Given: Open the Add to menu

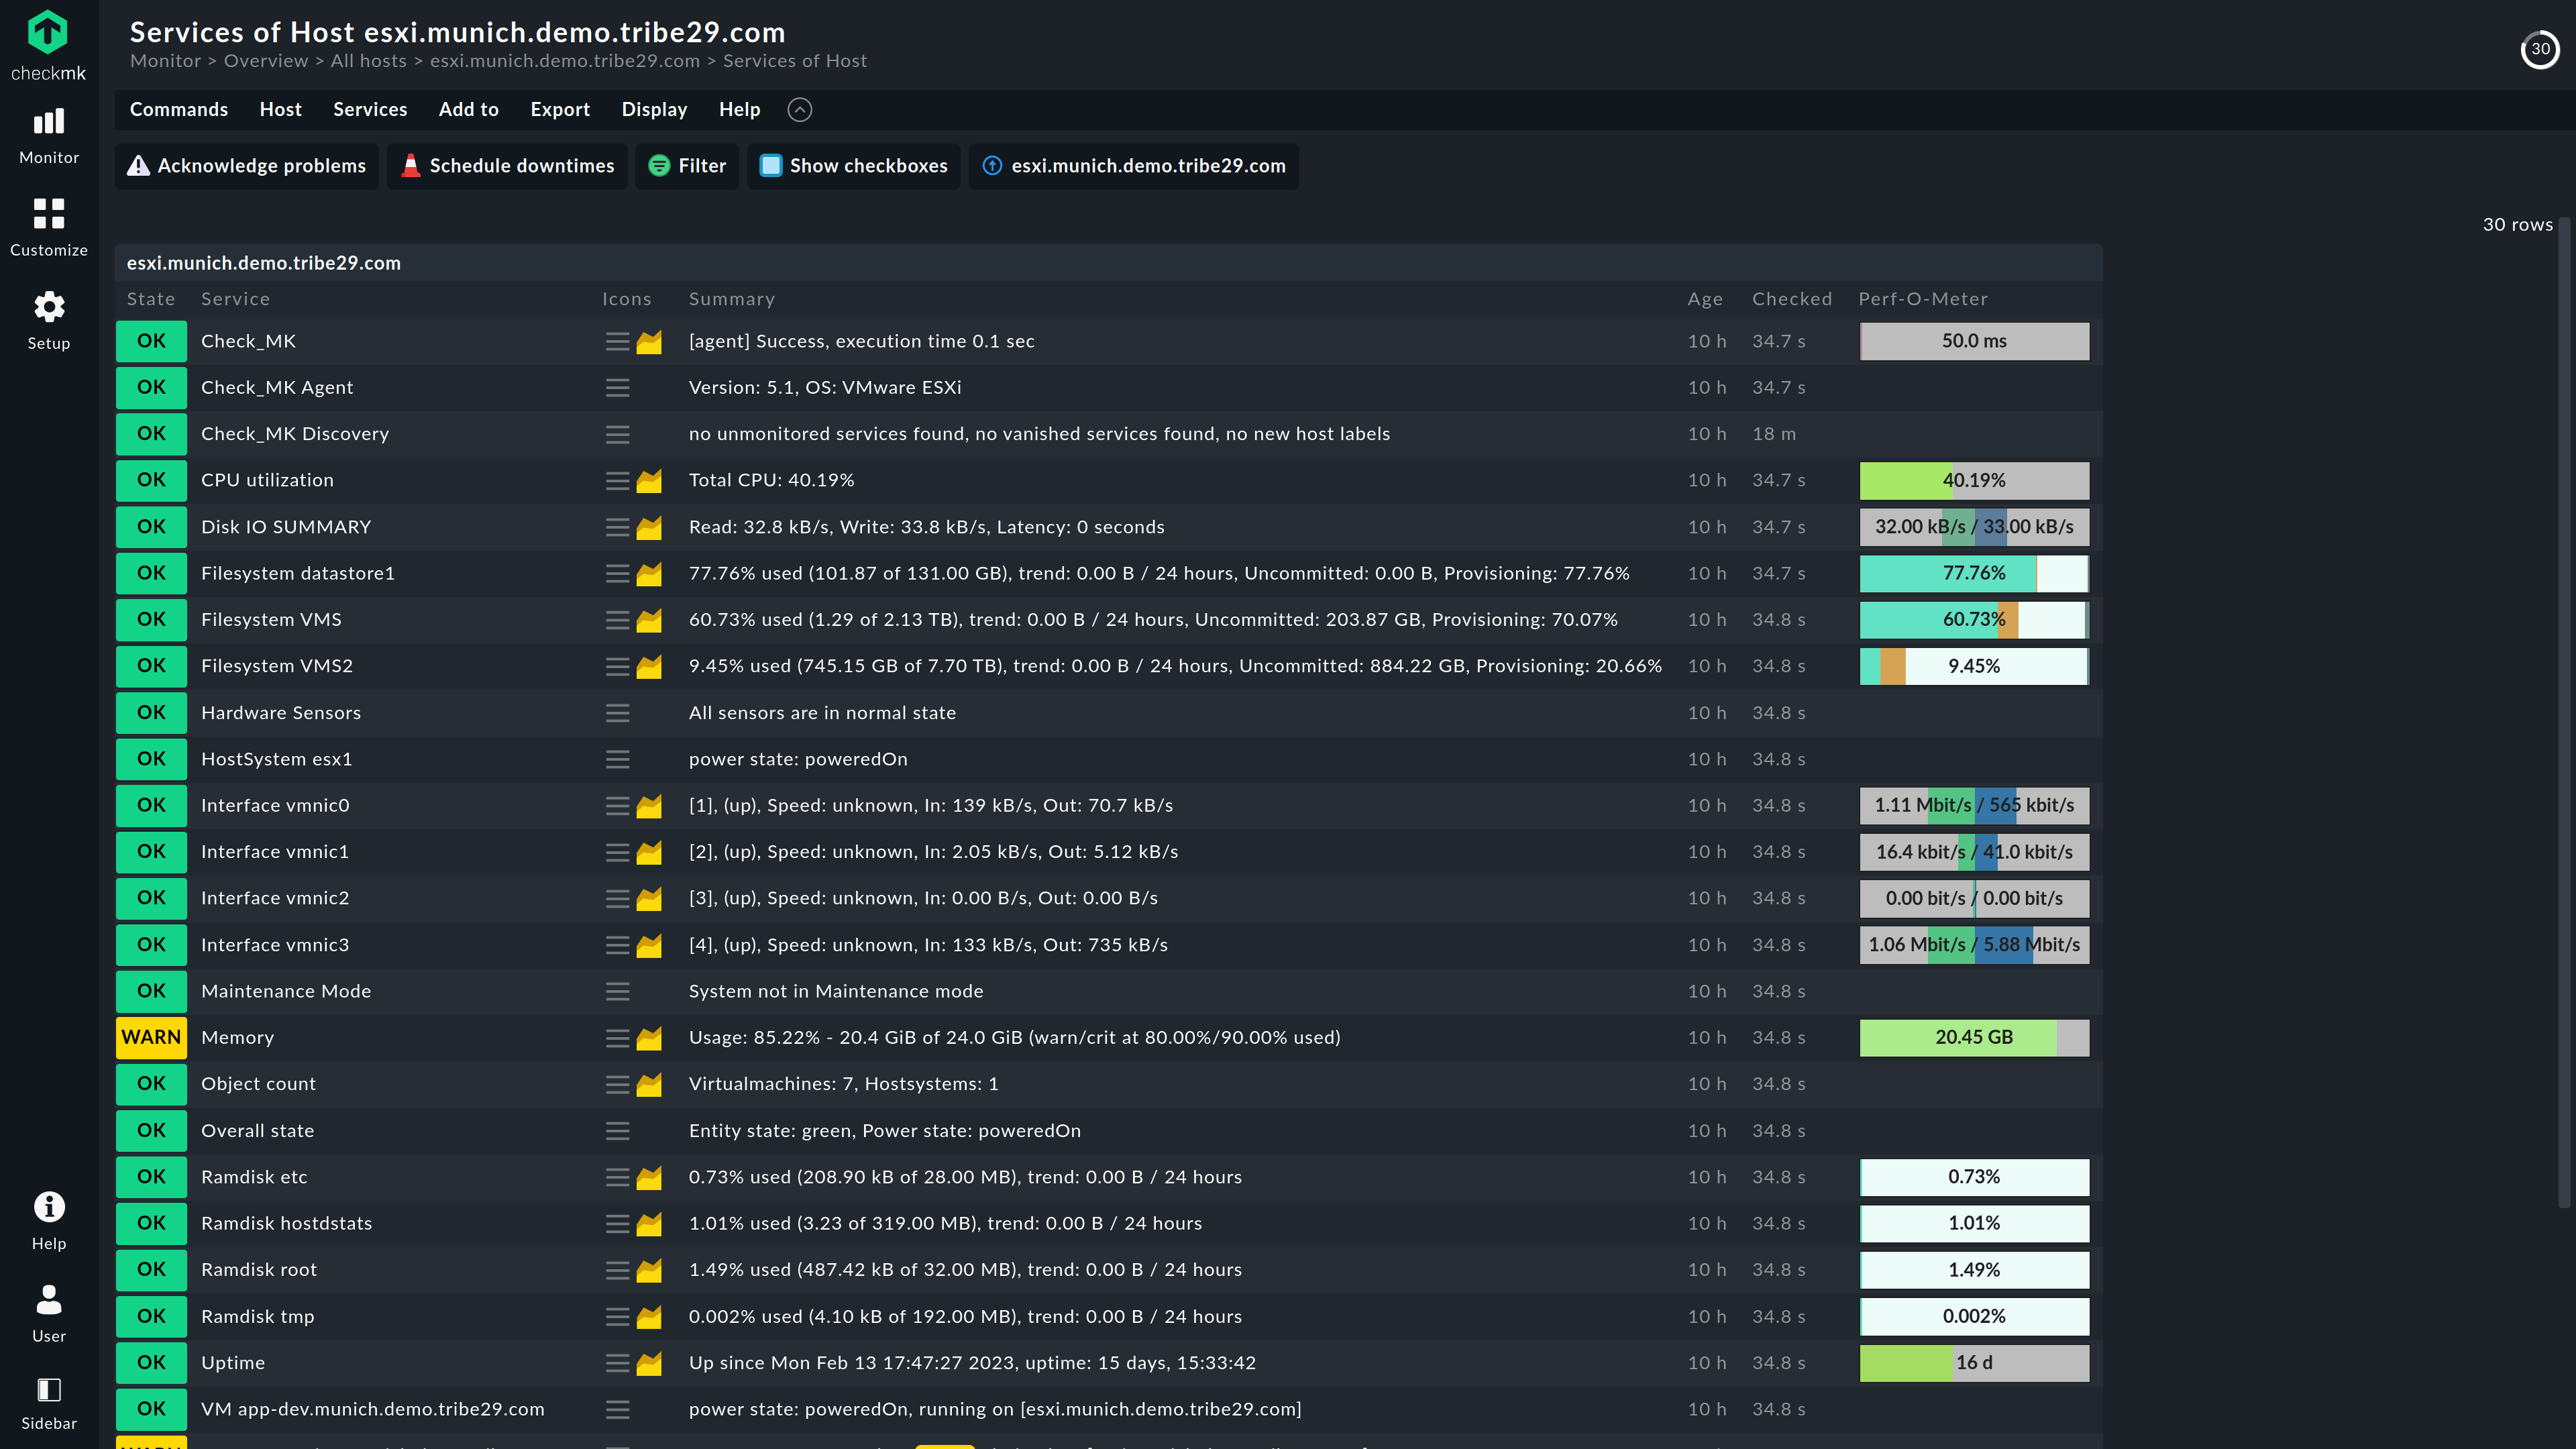Looking at the screenshot, I should point(468,110).
